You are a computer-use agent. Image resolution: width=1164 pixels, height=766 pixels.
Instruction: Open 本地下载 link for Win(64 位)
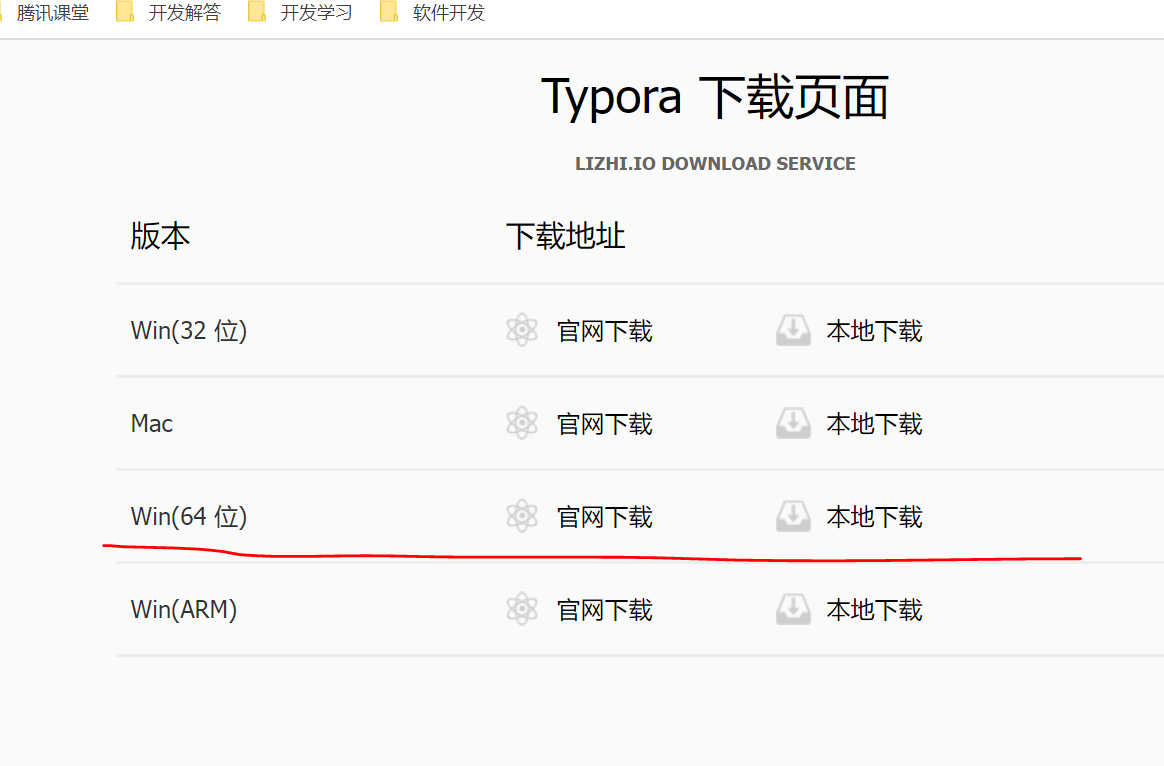click(874, 517)
